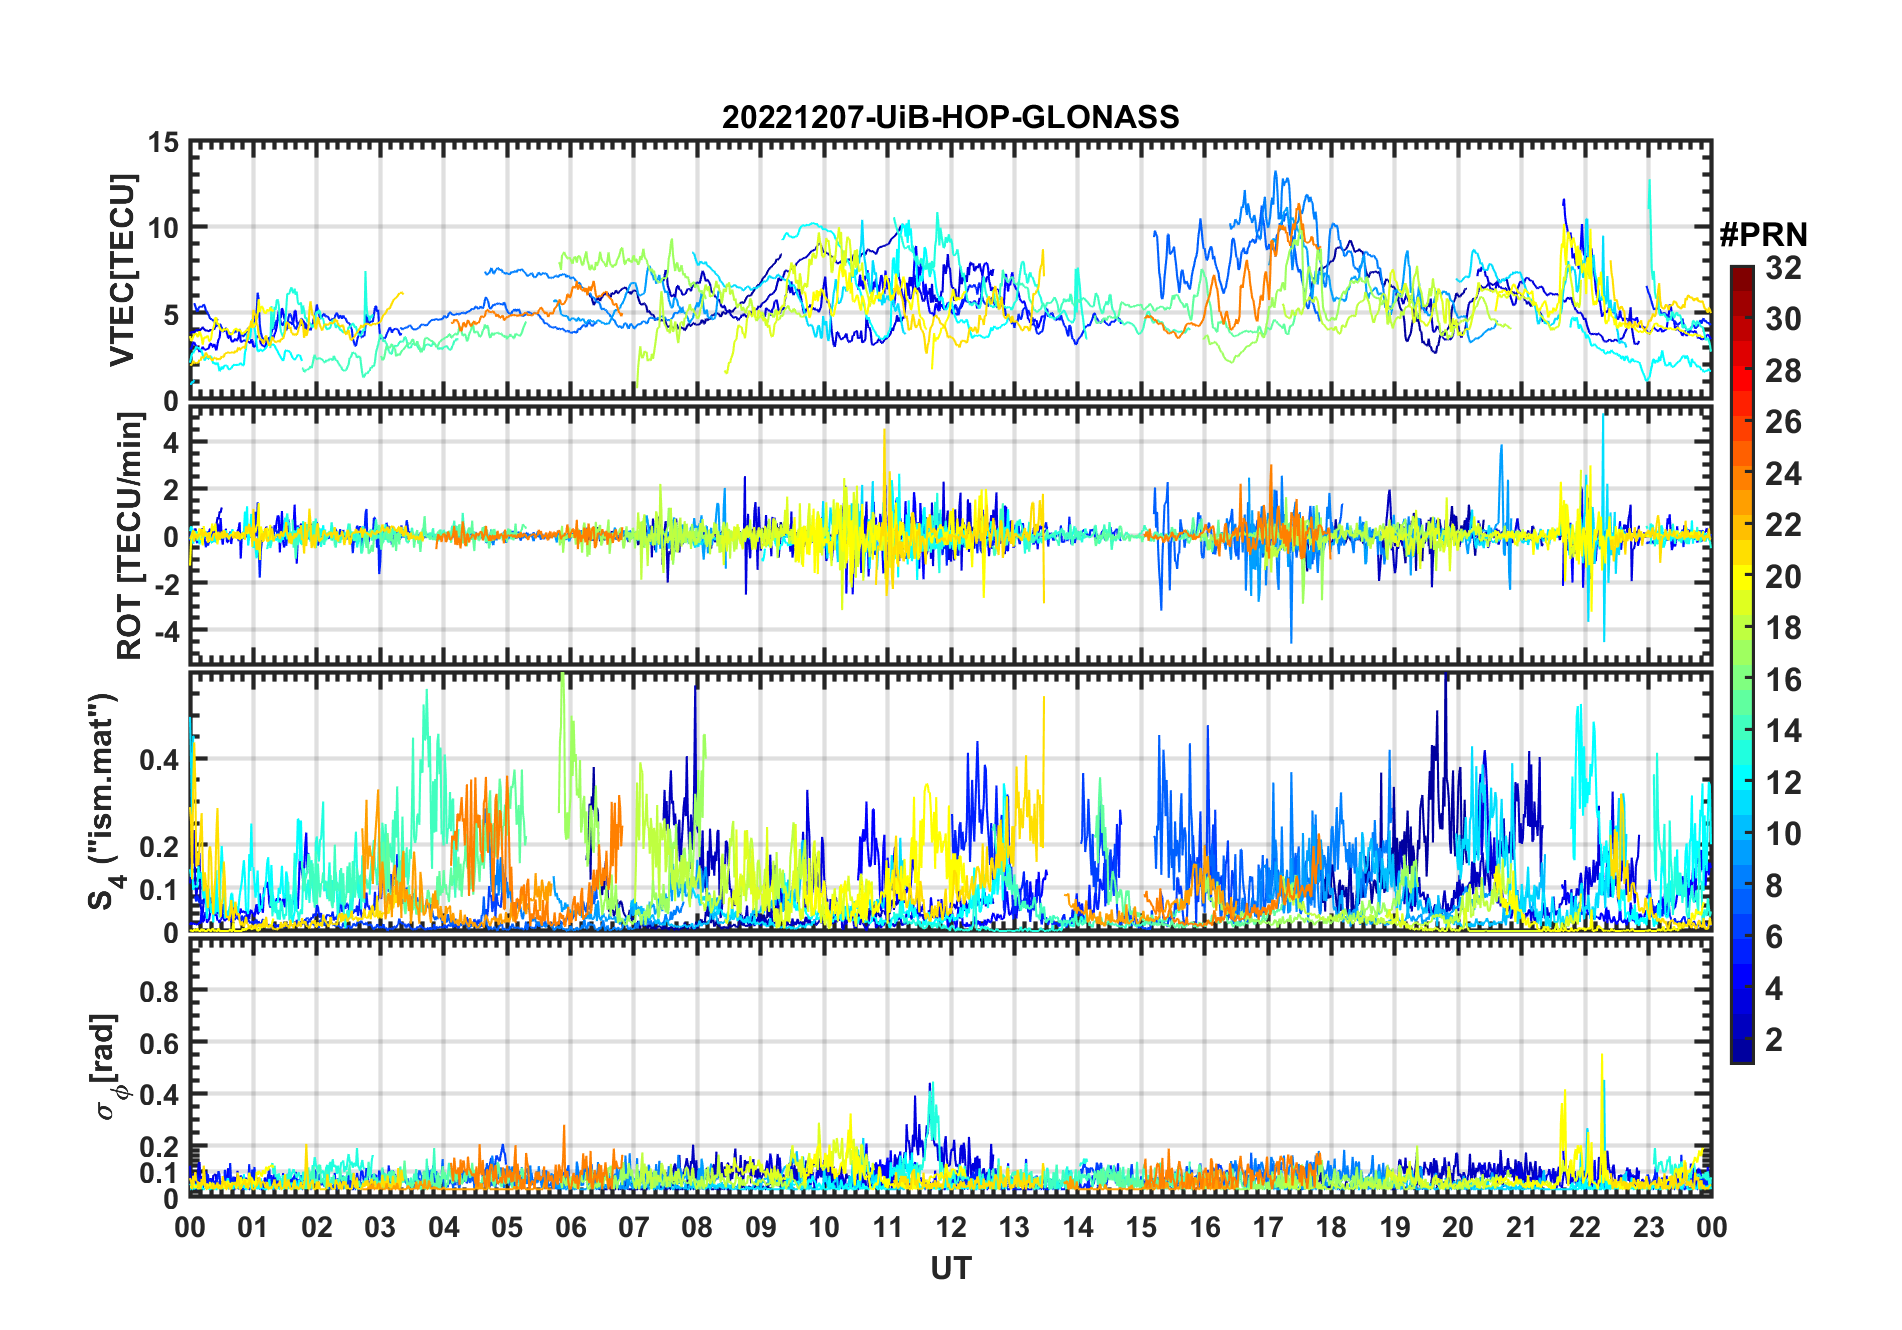Click the #PRN colorbar title
This screenshot has height=1330, width=1902.
tap(1764, 235)
